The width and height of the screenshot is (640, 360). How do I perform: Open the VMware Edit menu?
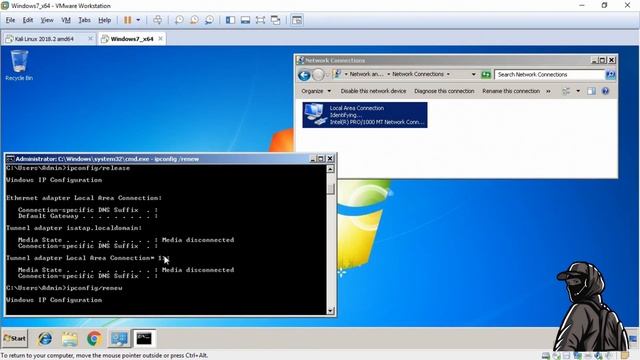point(28,20)
